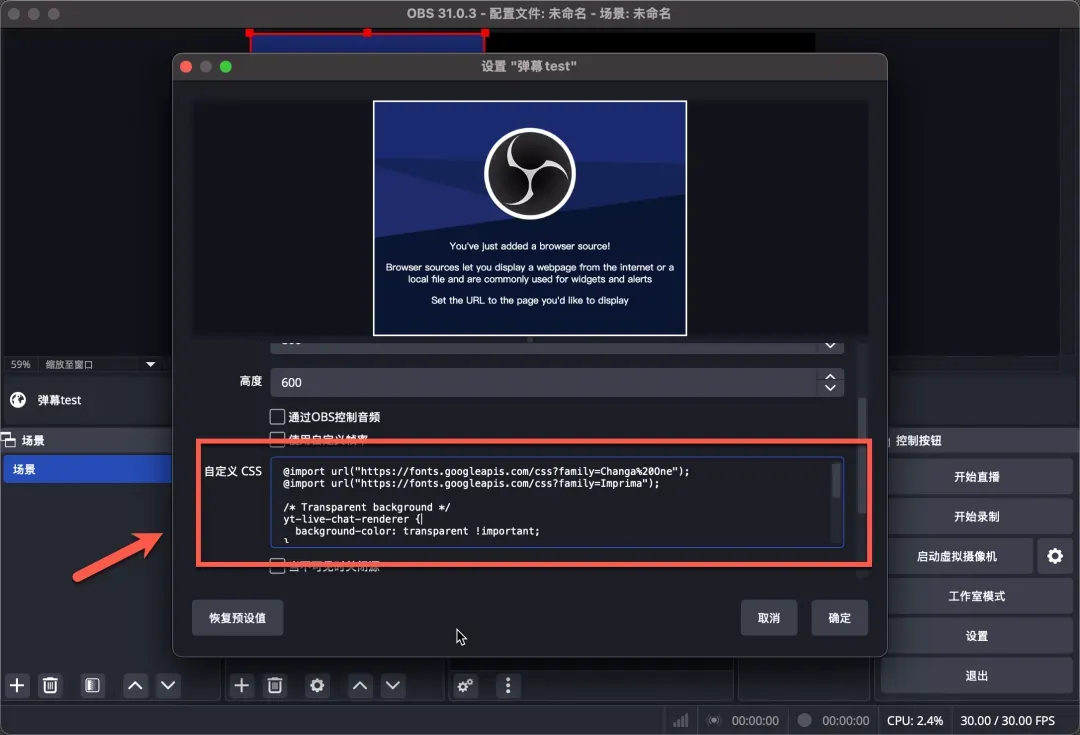Move the source up in the list
This screenshot has width=1080, height=735.
point(360,685)
